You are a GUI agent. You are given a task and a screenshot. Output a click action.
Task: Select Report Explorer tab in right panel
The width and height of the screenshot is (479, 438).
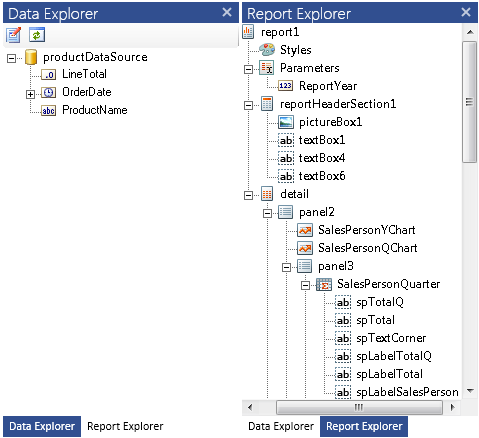click(x=364, y=426)
